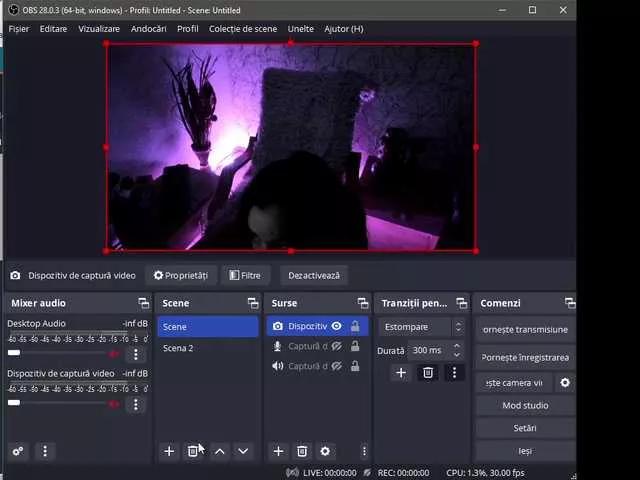Mute the Desktop Audio channel

(114, 353)
